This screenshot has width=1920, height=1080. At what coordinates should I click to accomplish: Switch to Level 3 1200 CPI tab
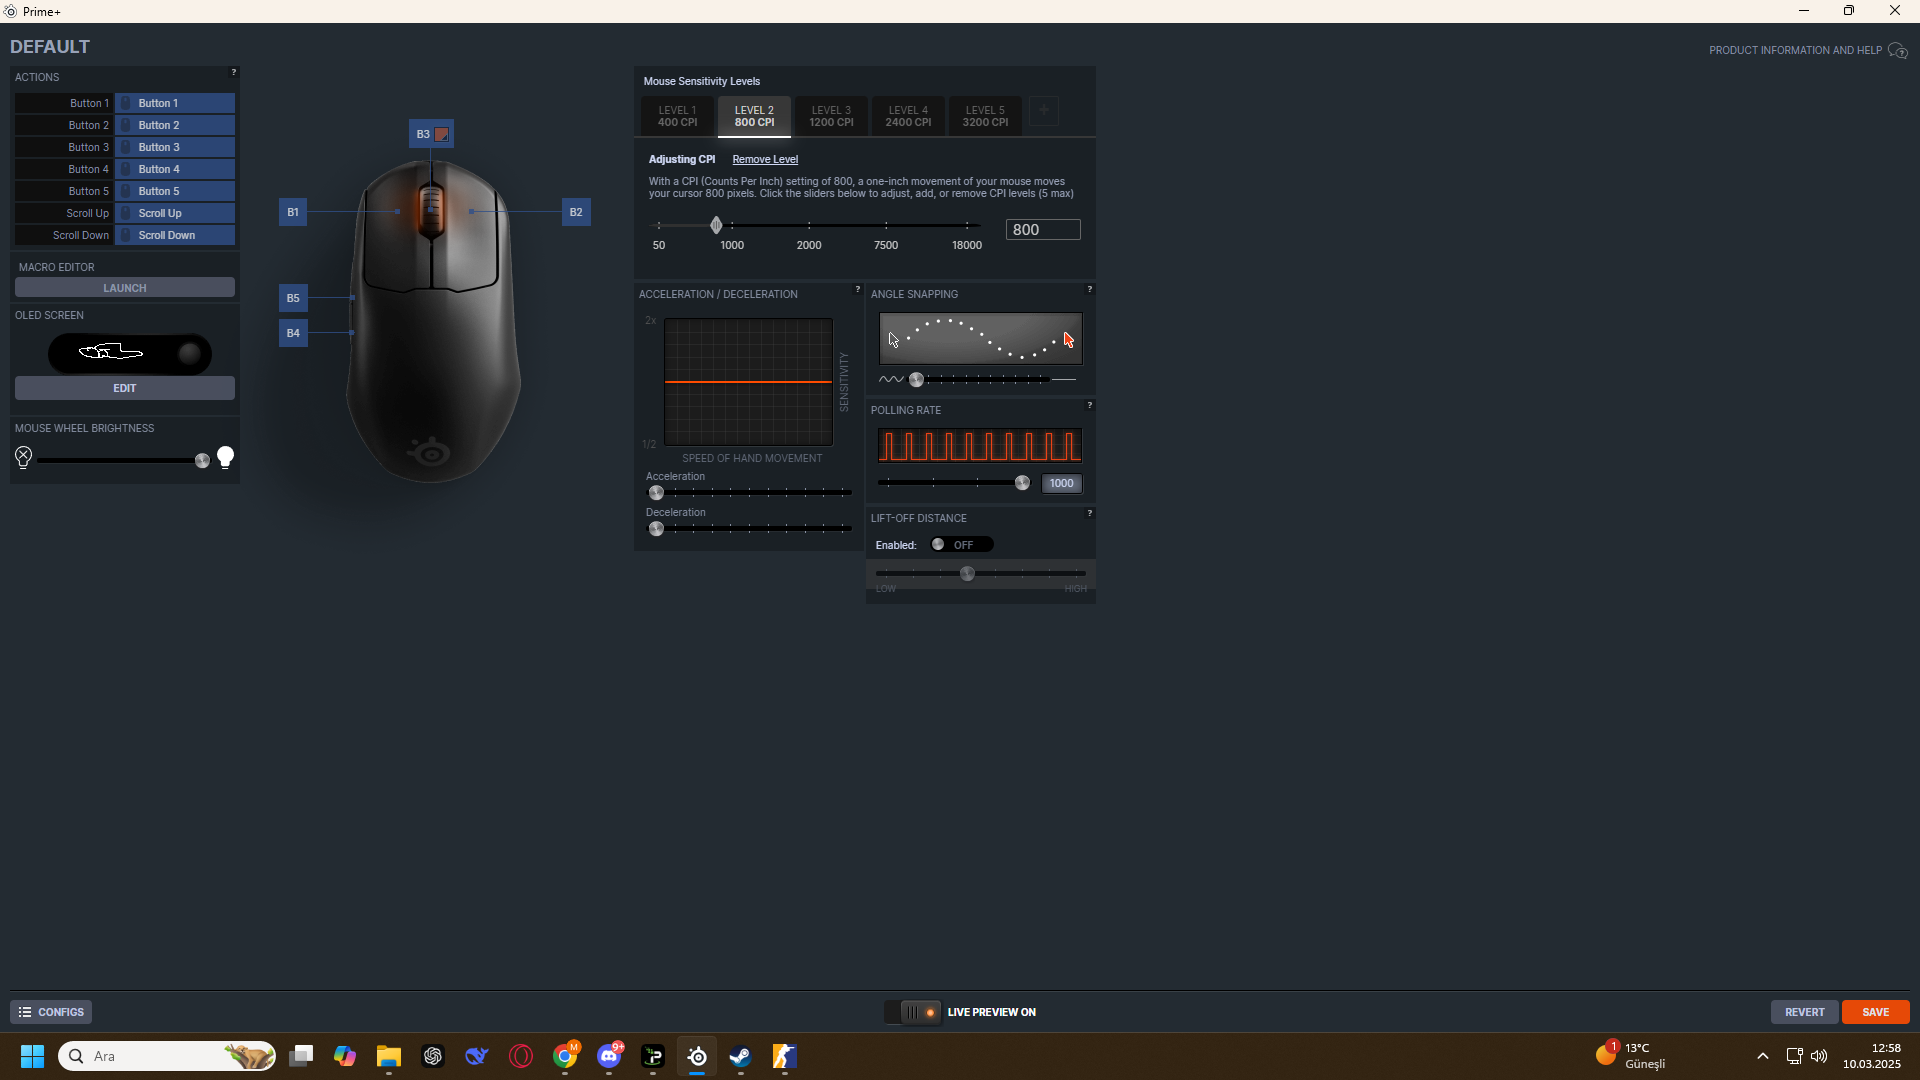pos(831,117)
